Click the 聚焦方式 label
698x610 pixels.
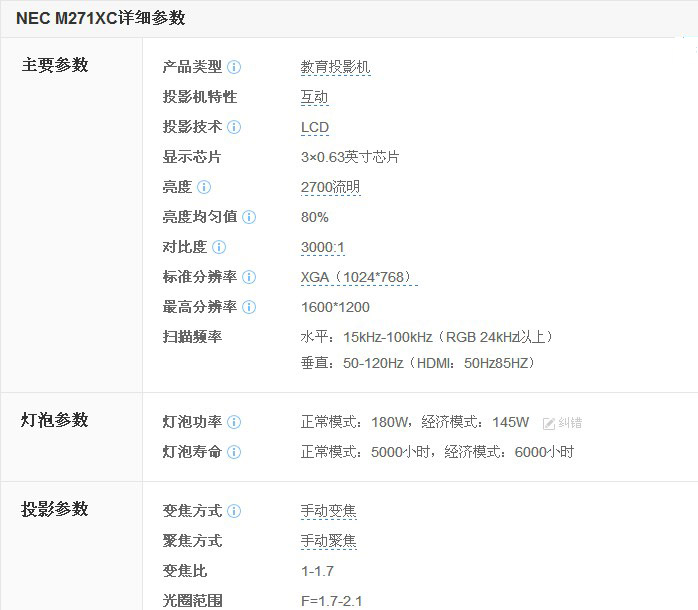pos(192,541)
